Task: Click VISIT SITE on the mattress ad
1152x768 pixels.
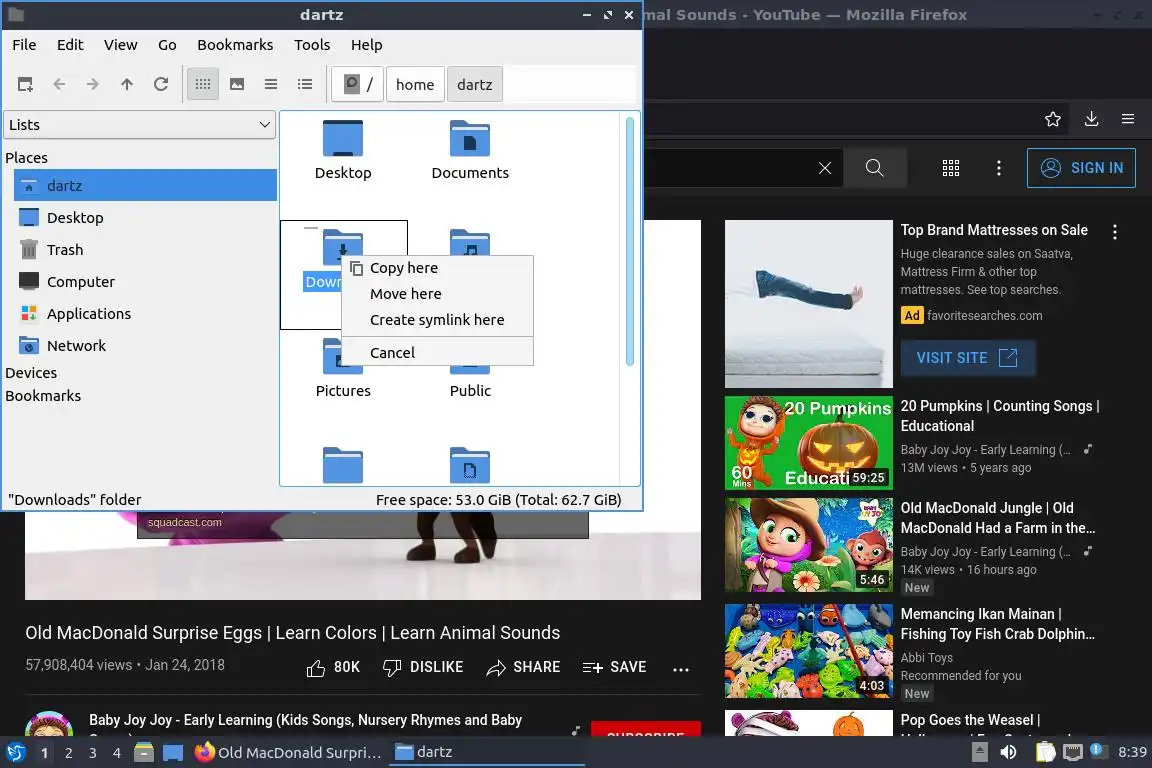Action: click(x=968, y=358)
